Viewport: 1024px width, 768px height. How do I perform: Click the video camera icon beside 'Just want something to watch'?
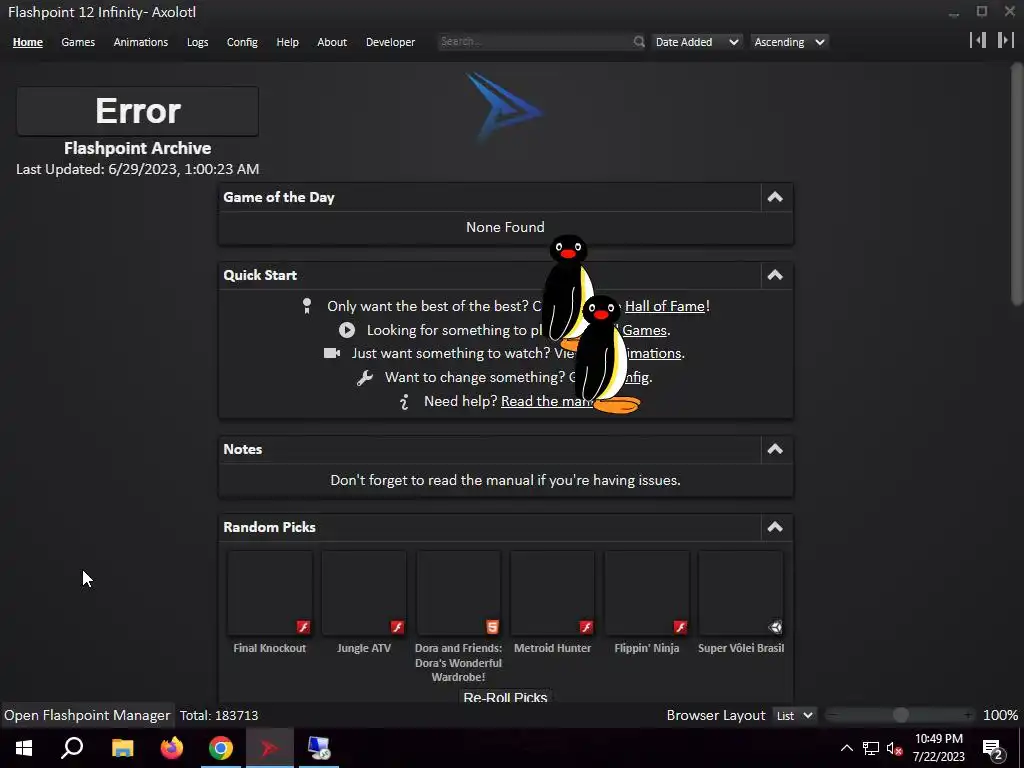332,353
